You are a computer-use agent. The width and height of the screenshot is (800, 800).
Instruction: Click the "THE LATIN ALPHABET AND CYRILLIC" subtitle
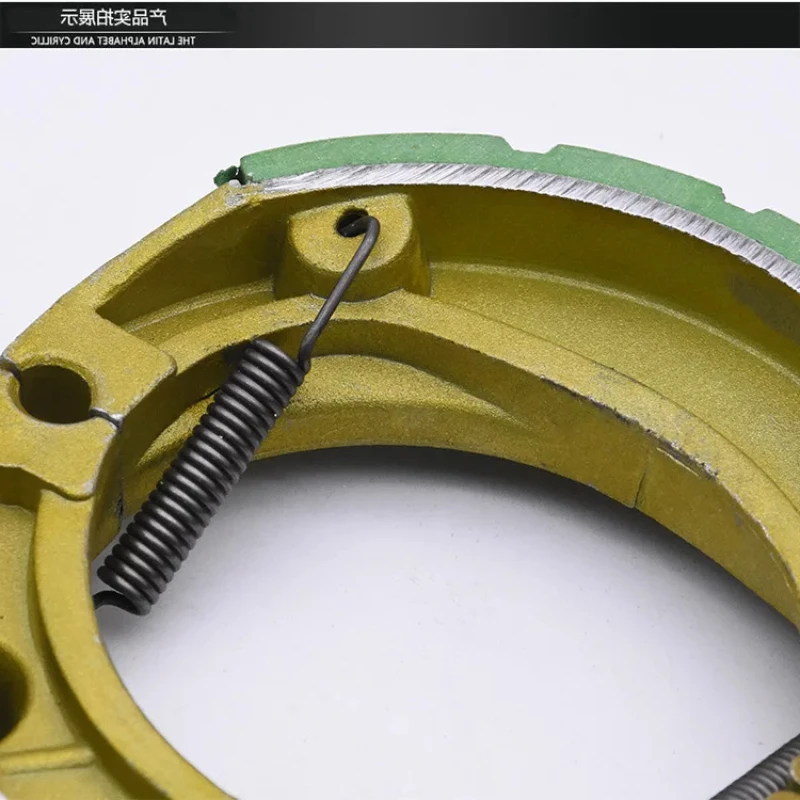click(x=113, y=41)
